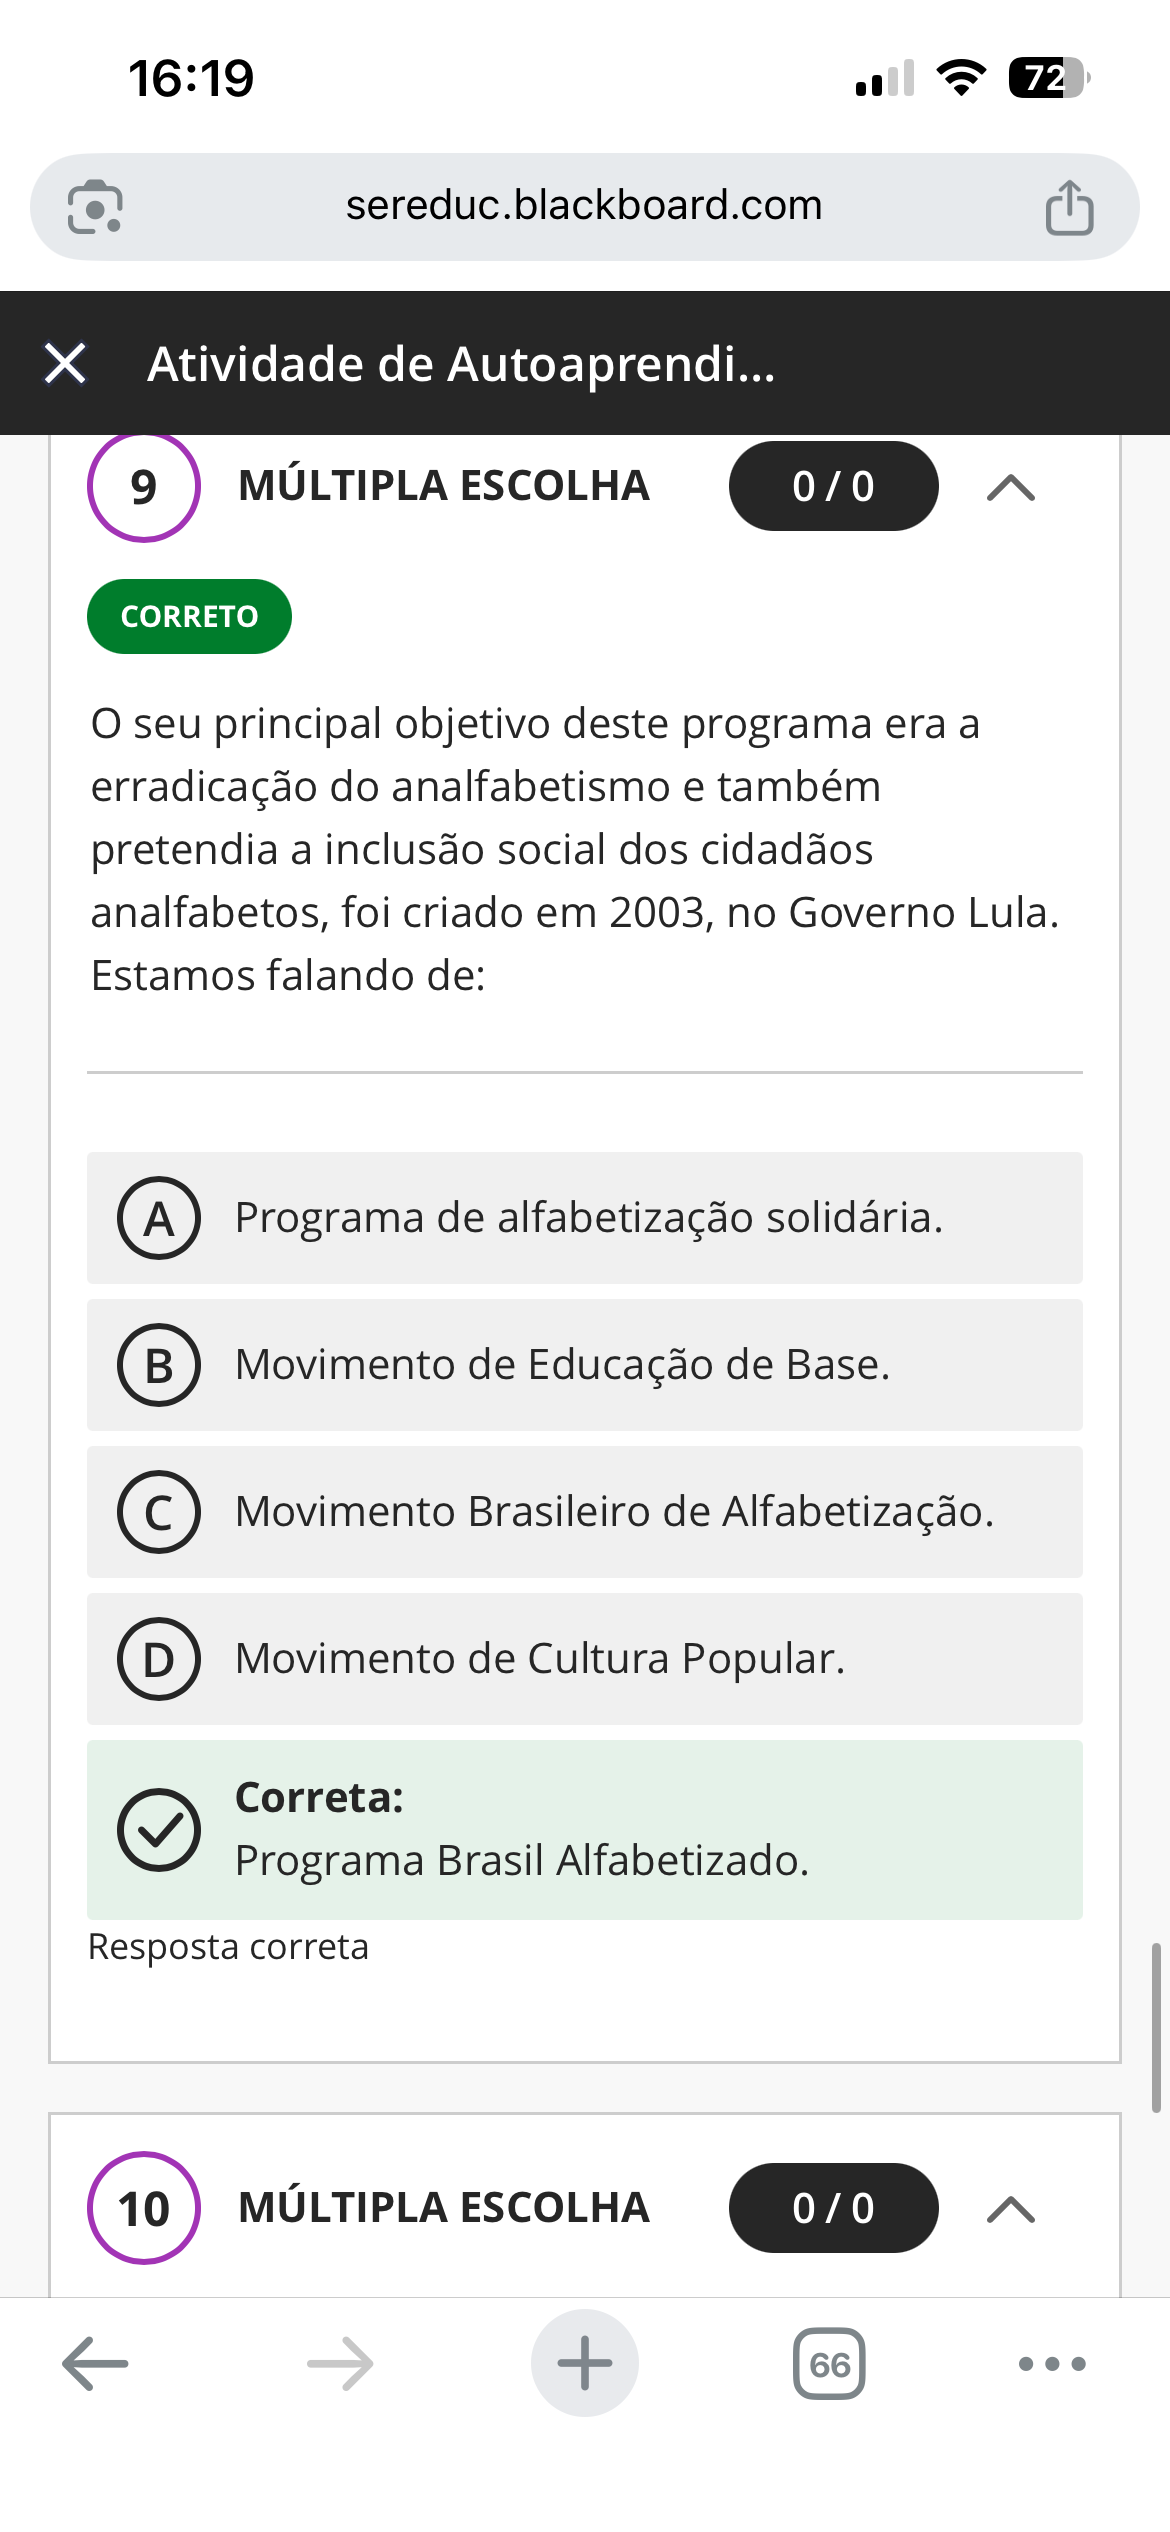Tap the share icon in address bar
This screenshot has height=2532, width=1170.
[x=1069, y=207]
